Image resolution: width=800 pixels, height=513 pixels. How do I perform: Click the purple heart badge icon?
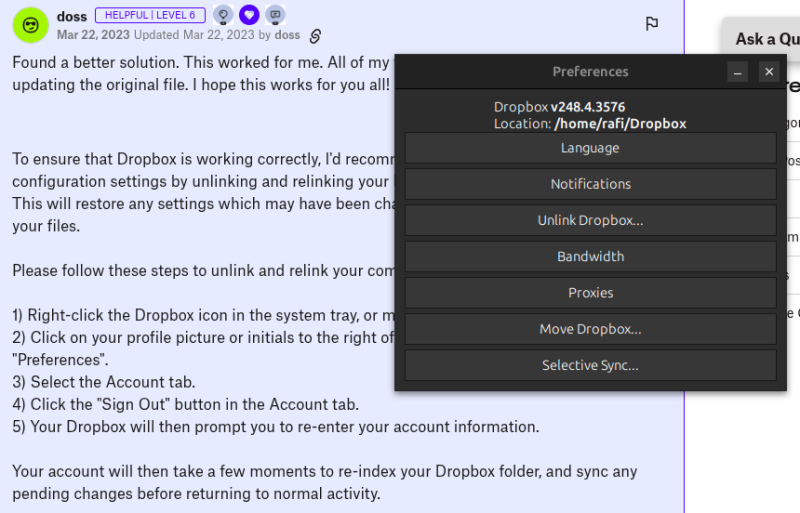click(x=249, y=15)
